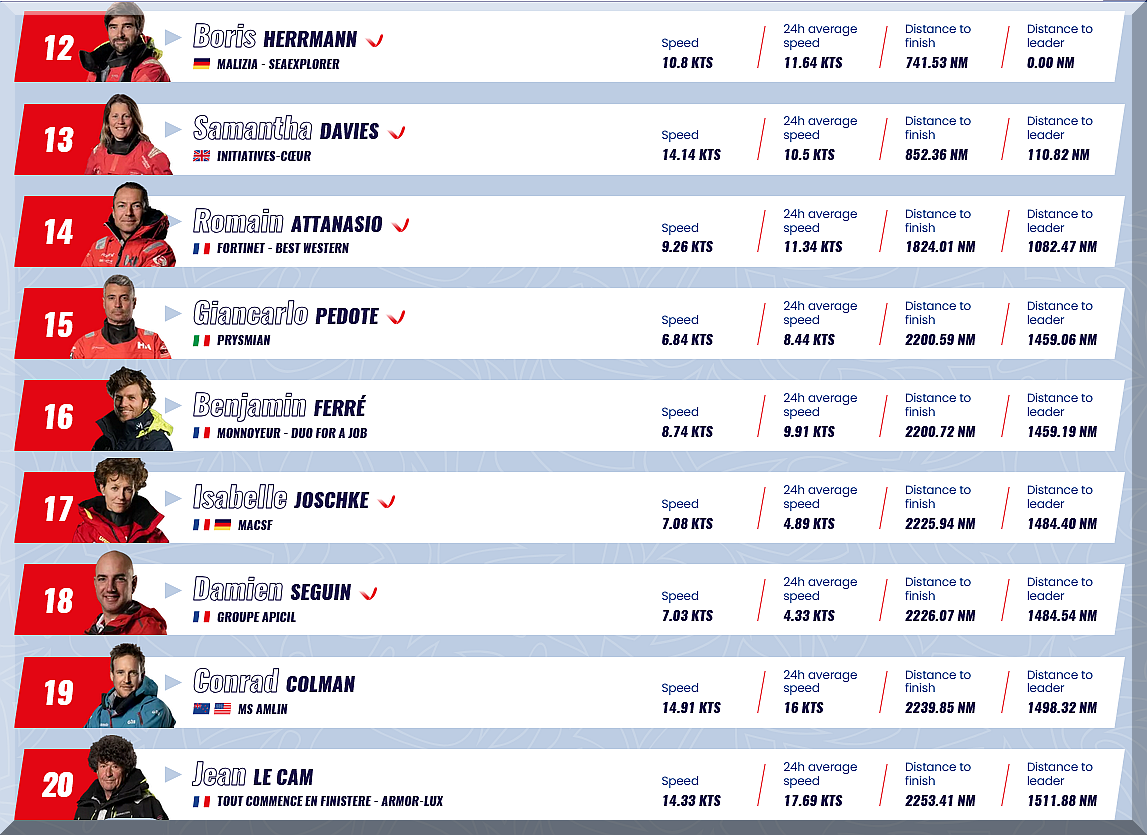
Task: Click the UK flag beside Initiatives-Cœur
Action: (202, 156)
